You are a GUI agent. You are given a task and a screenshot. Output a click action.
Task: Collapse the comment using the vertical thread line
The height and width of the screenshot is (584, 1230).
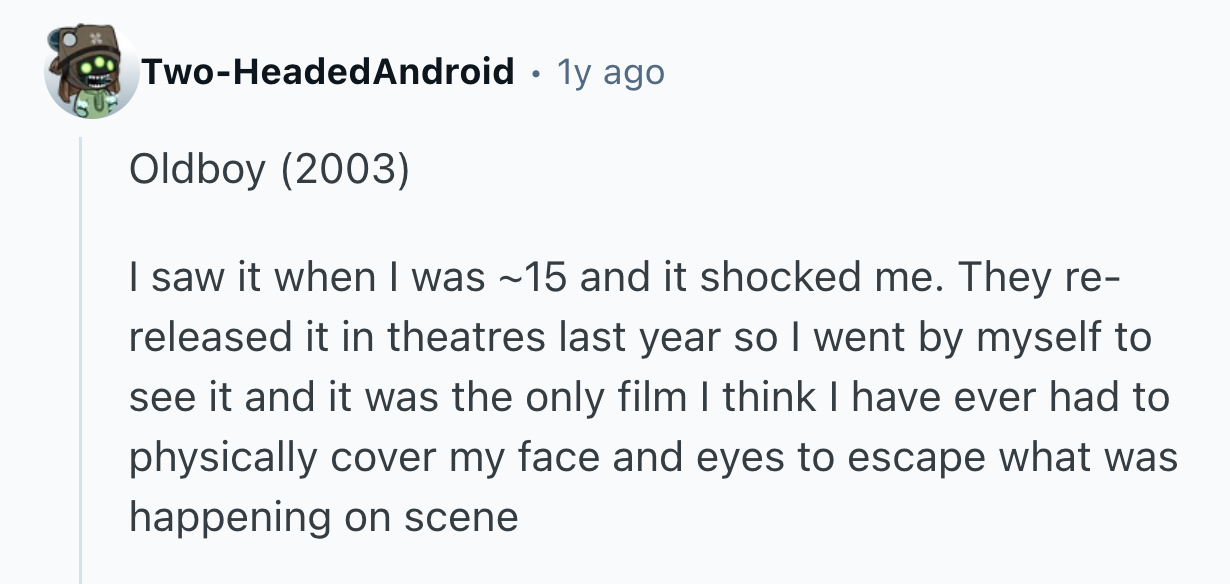click(x=81, y=360)
